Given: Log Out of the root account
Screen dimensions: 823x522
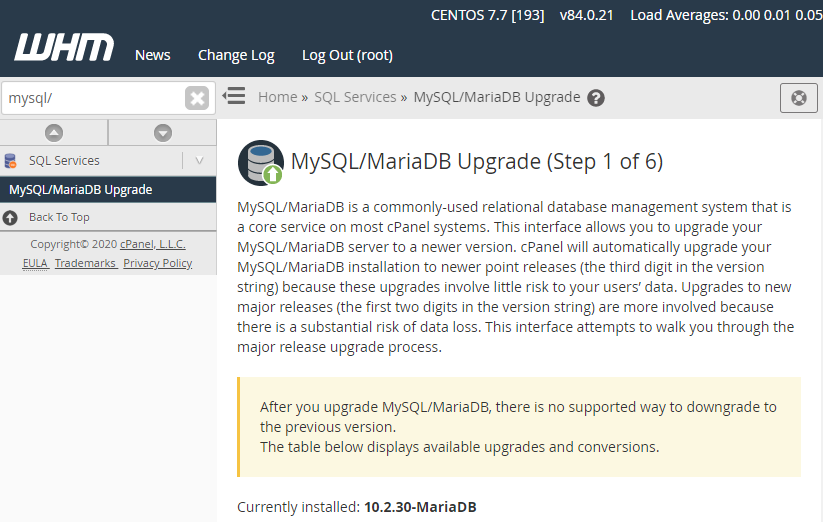Looking at the screenshot, I should coord(347,55).
